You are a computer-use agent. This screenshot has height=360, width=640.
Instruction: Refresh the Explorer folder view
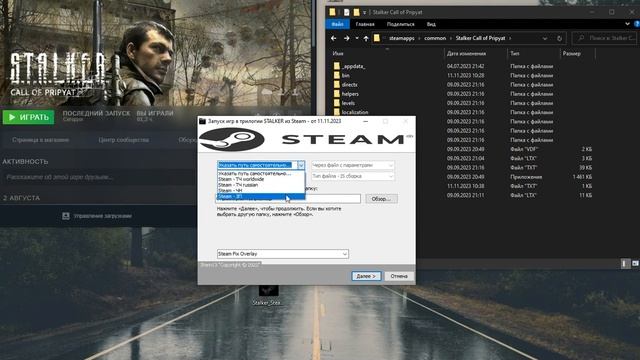(x=559, y=38)
